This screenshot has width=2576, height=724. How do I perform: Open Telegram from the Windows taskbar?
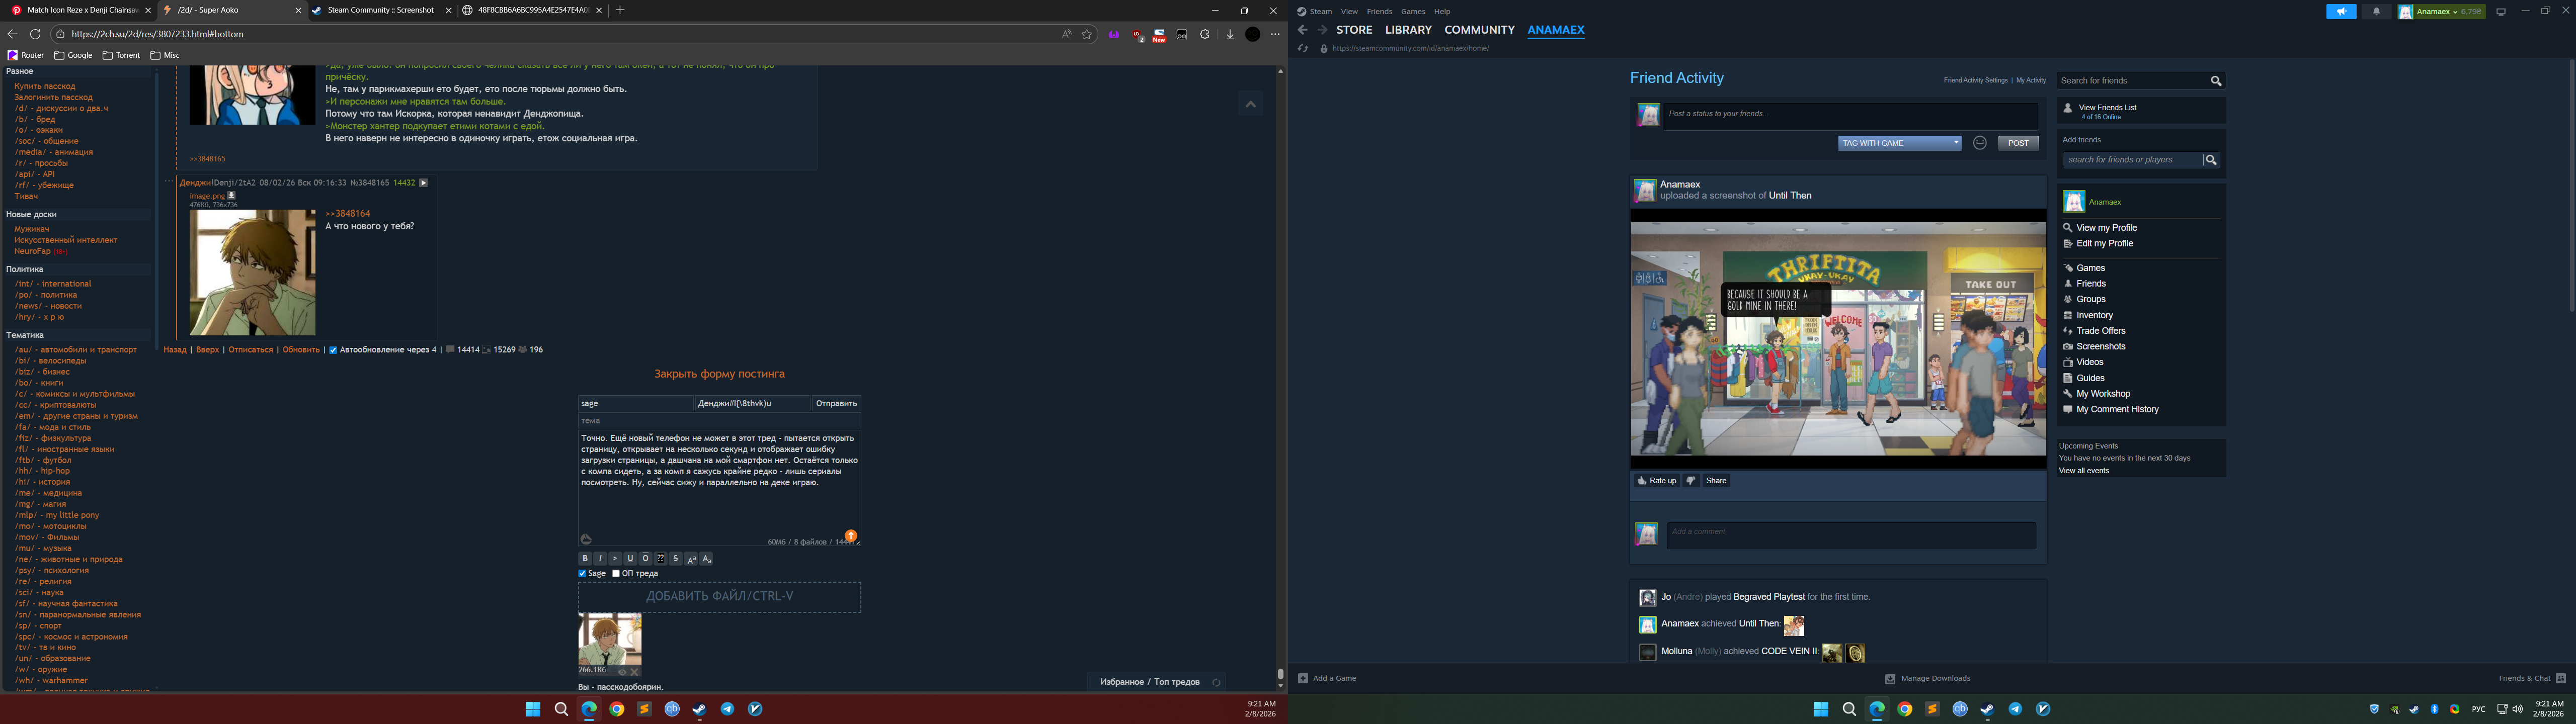pos(727,709)
